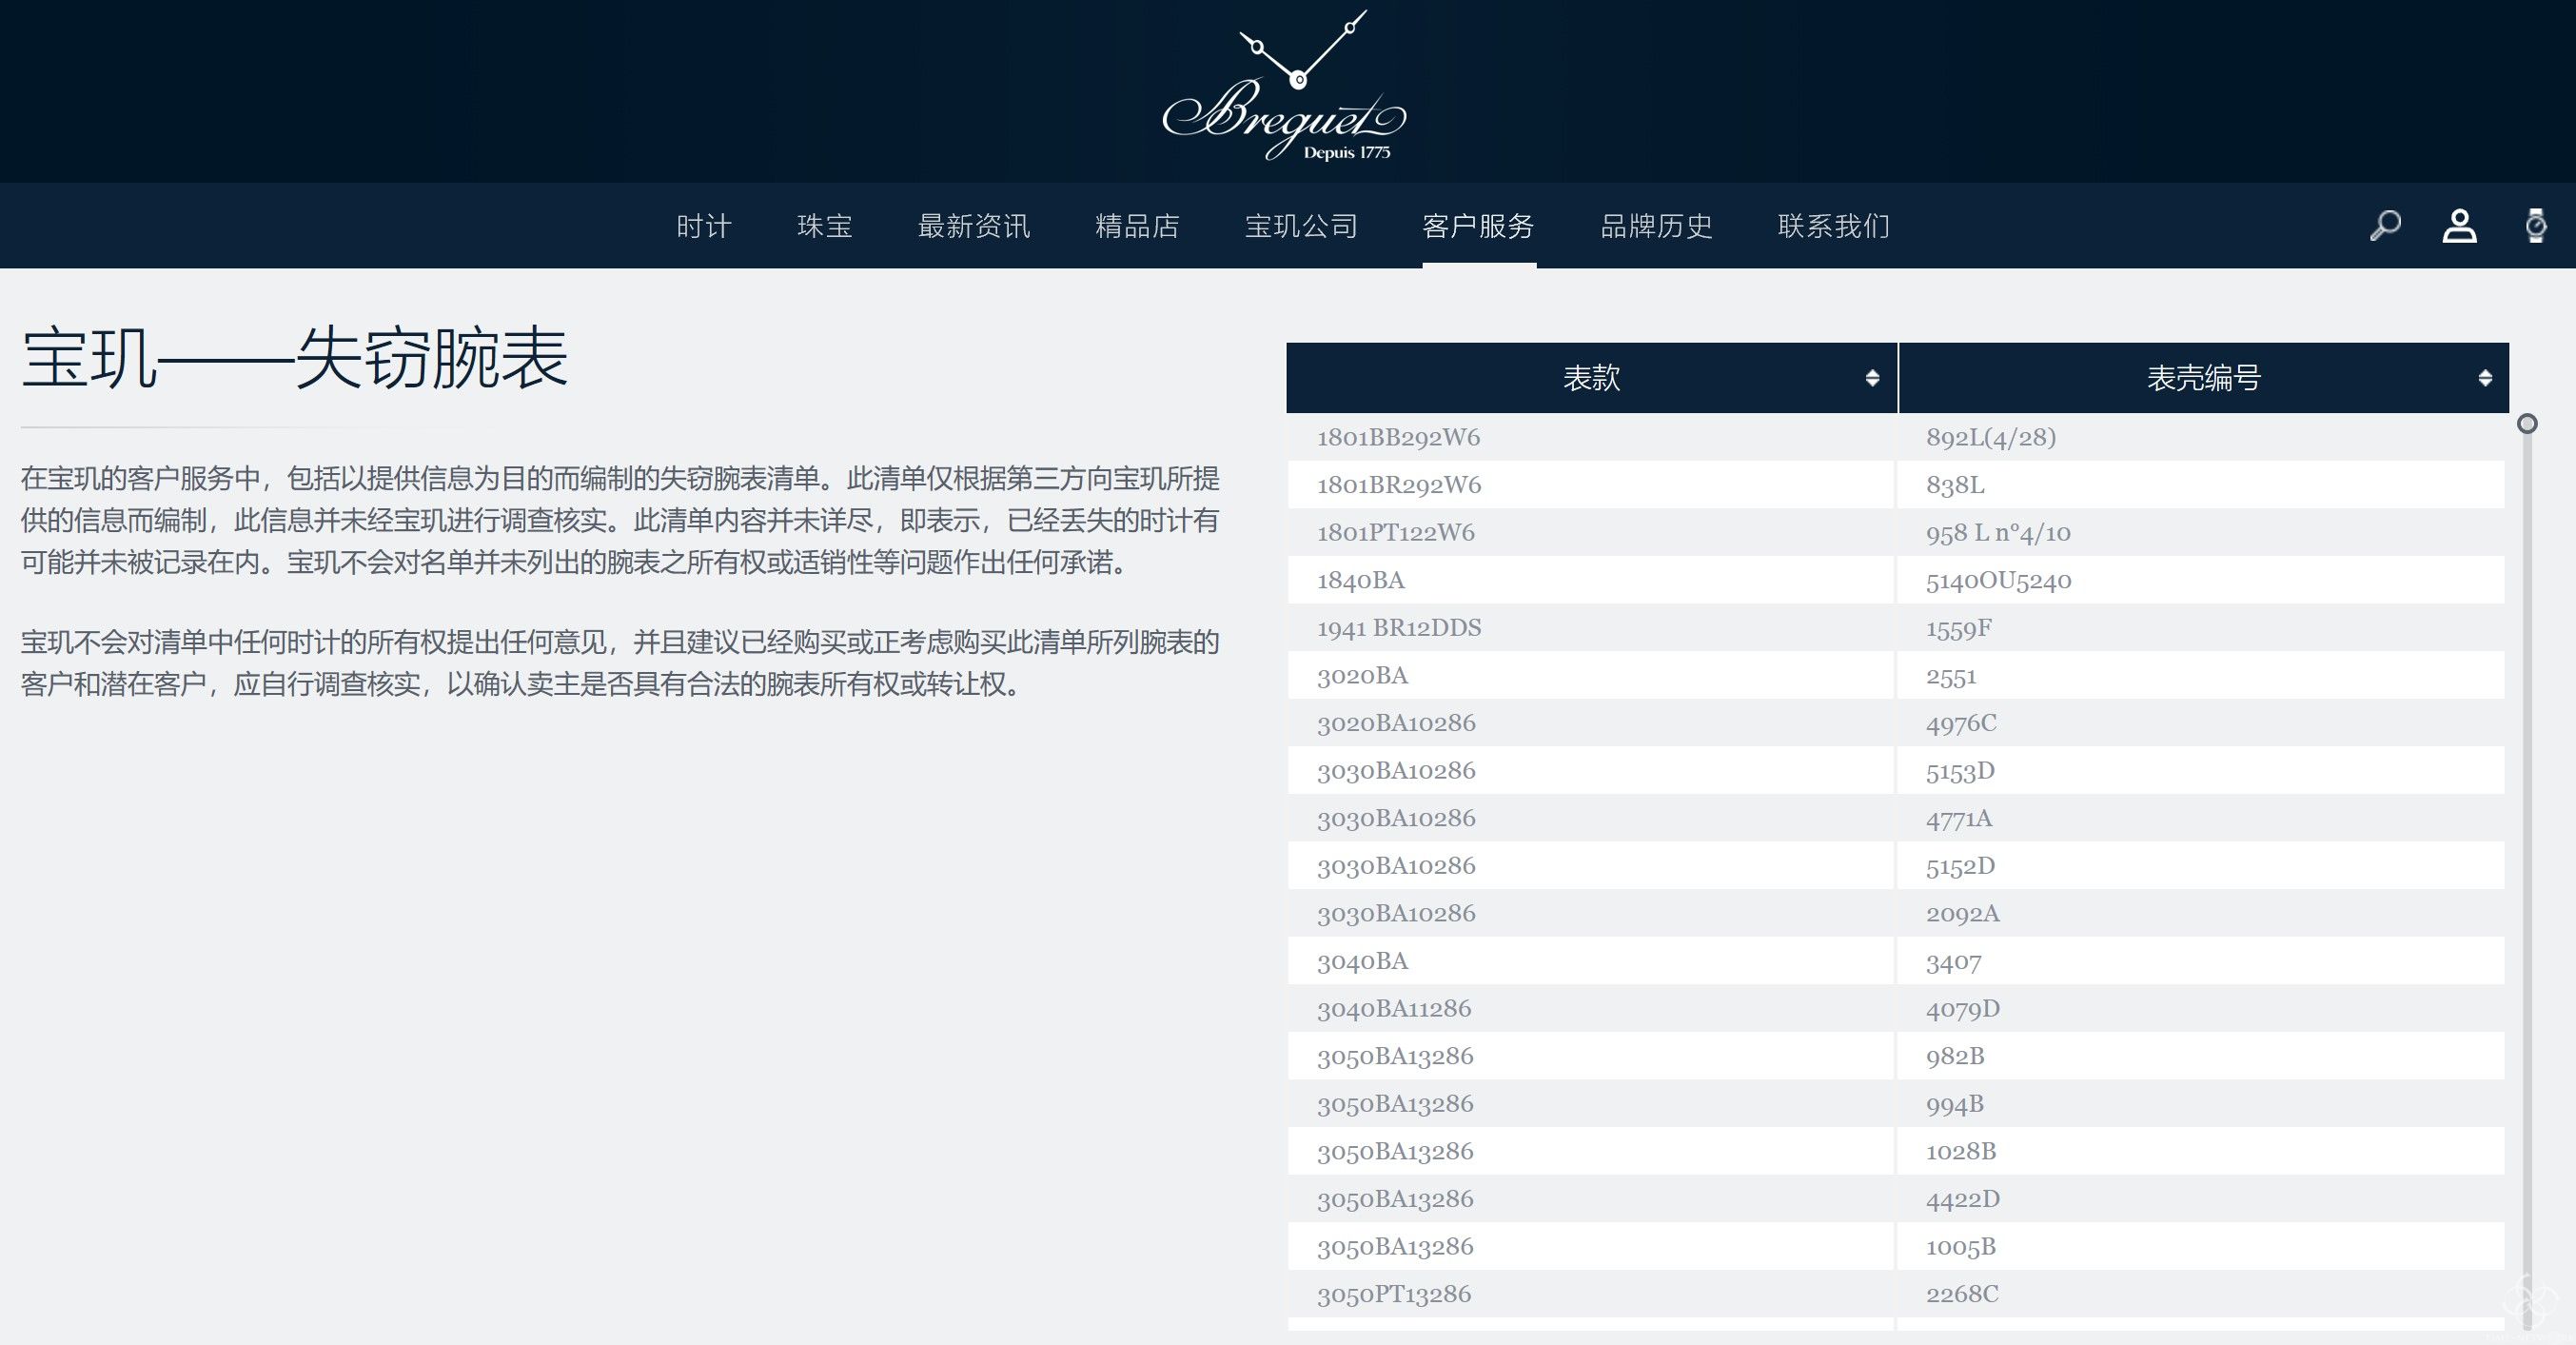Viewport: 2576px width, 1345px height.
Task: Click the 表款 column header
Action: point(1592,378)
